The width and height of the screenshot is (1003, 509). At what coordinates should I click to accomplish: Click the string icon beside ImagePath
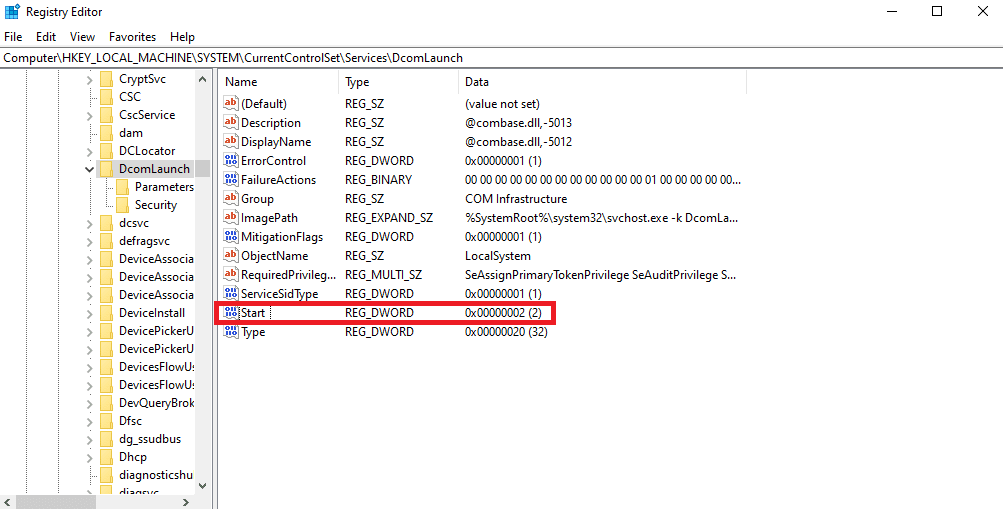[x=230, y=217]
